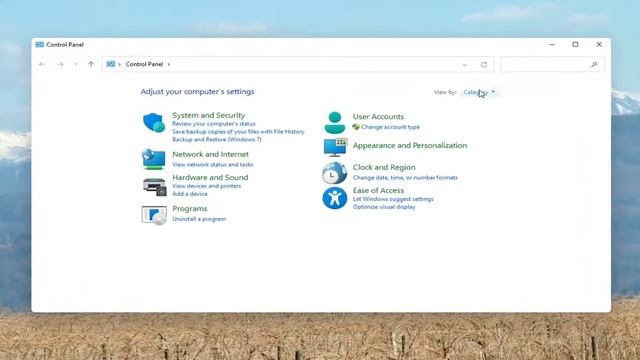640x360 pixels.
Task: Open Programs heading
Action: tap(190, 209)
